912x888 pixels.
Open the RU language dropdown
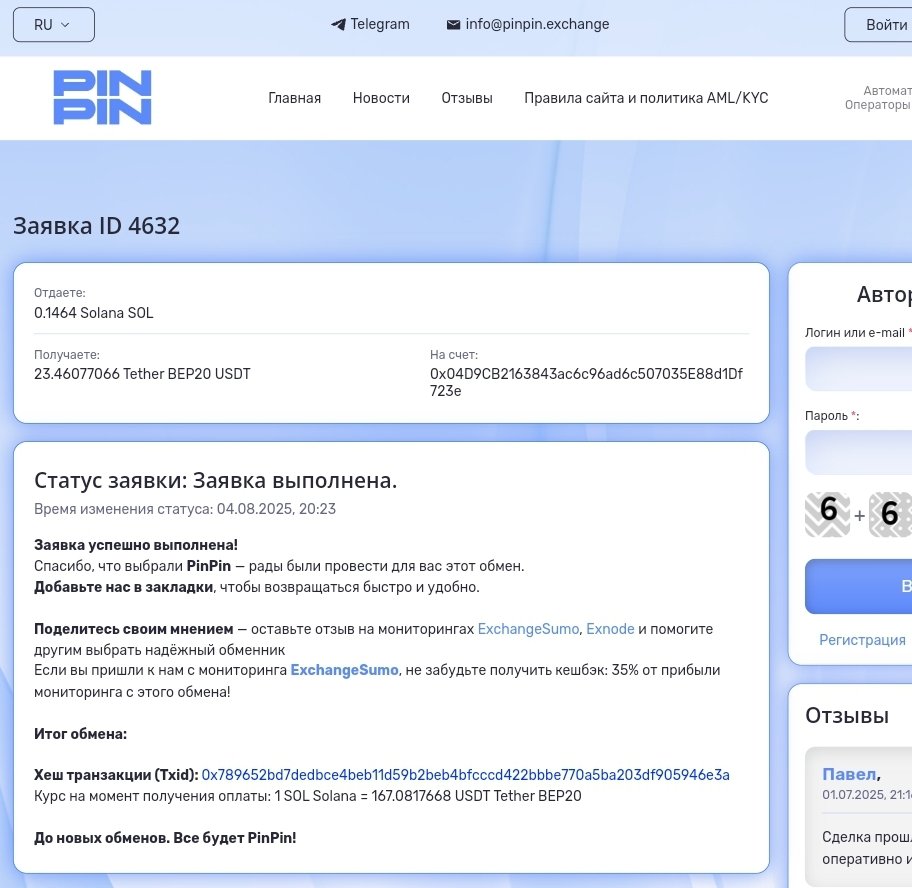coord(53,25)
